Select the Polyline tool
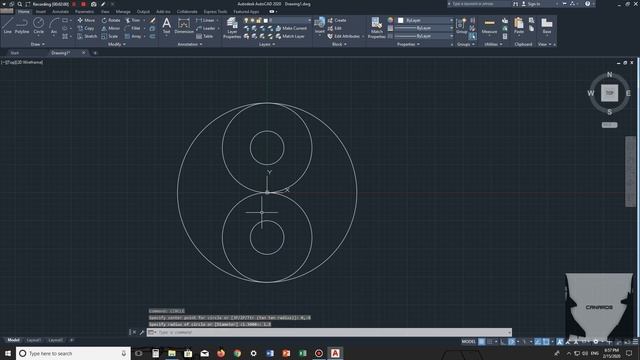 point(22,25)
